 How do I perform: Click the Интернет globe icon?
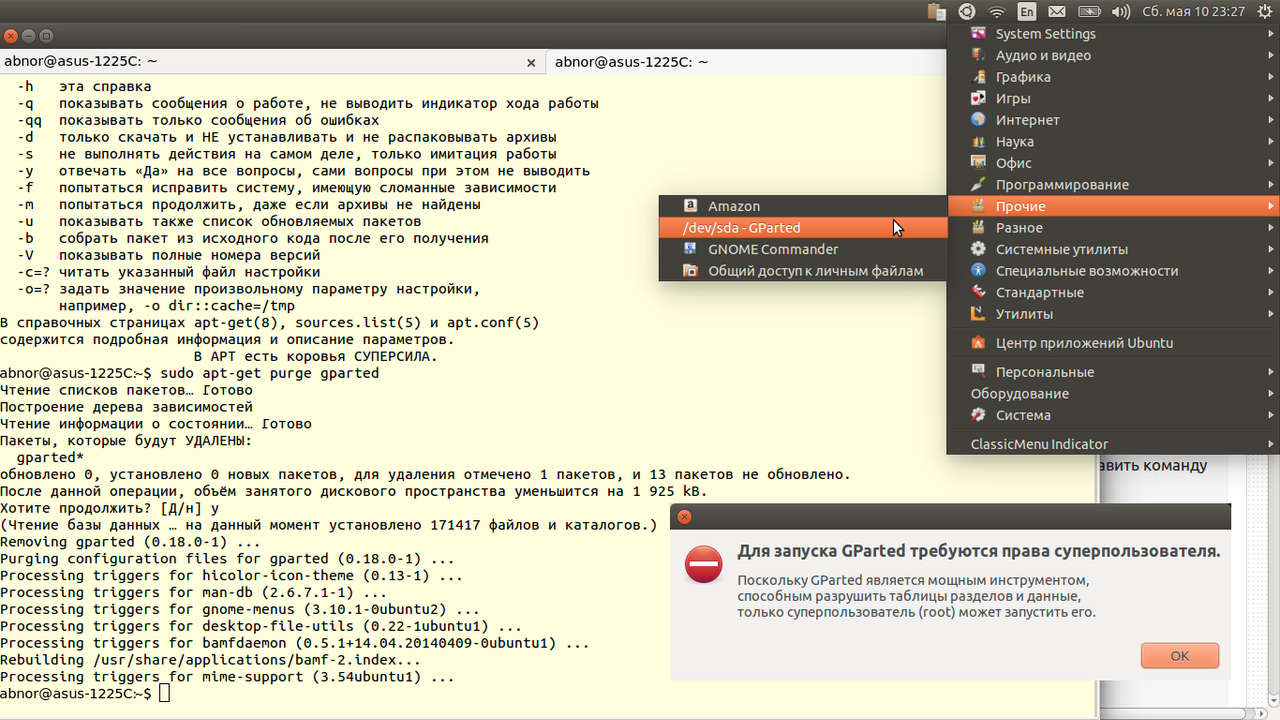coord(978,120)
